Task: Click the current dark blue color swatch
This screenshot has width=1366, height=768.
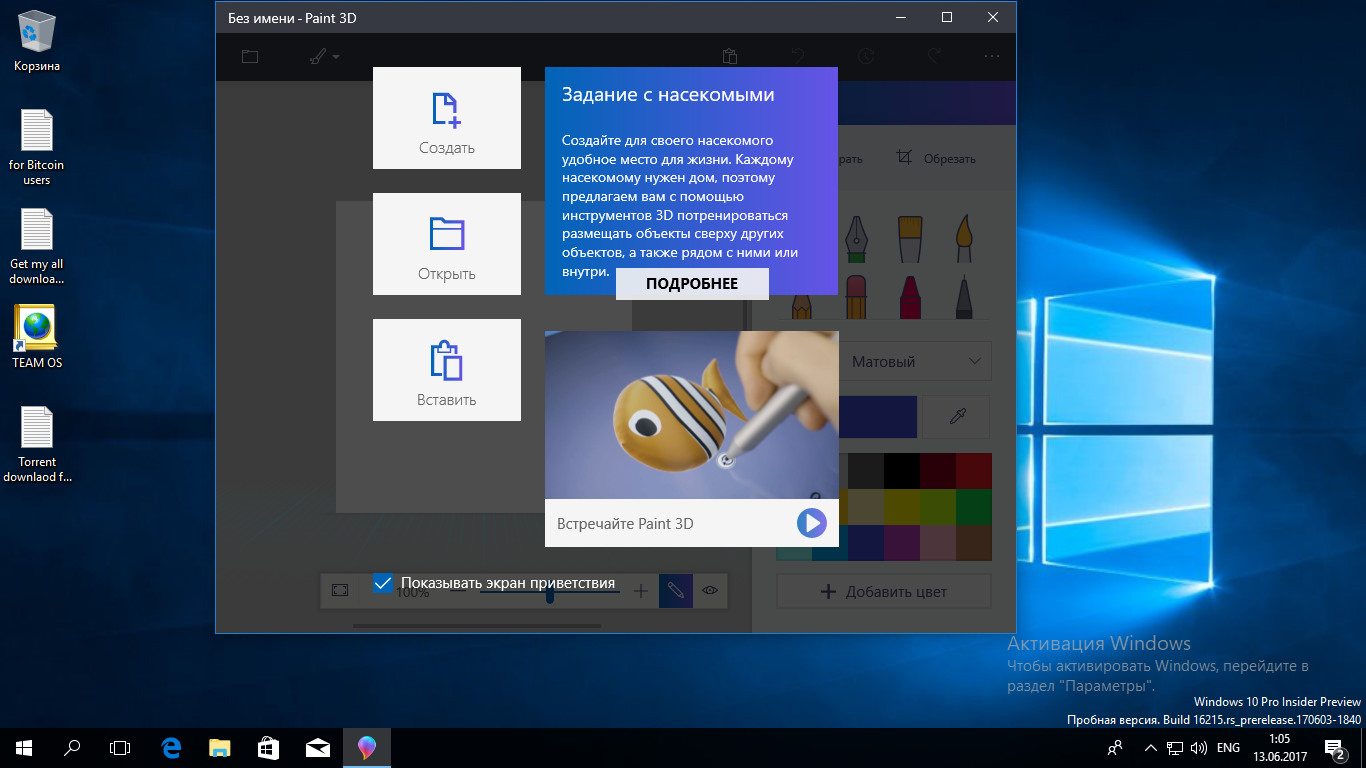Action: [877, 417]
